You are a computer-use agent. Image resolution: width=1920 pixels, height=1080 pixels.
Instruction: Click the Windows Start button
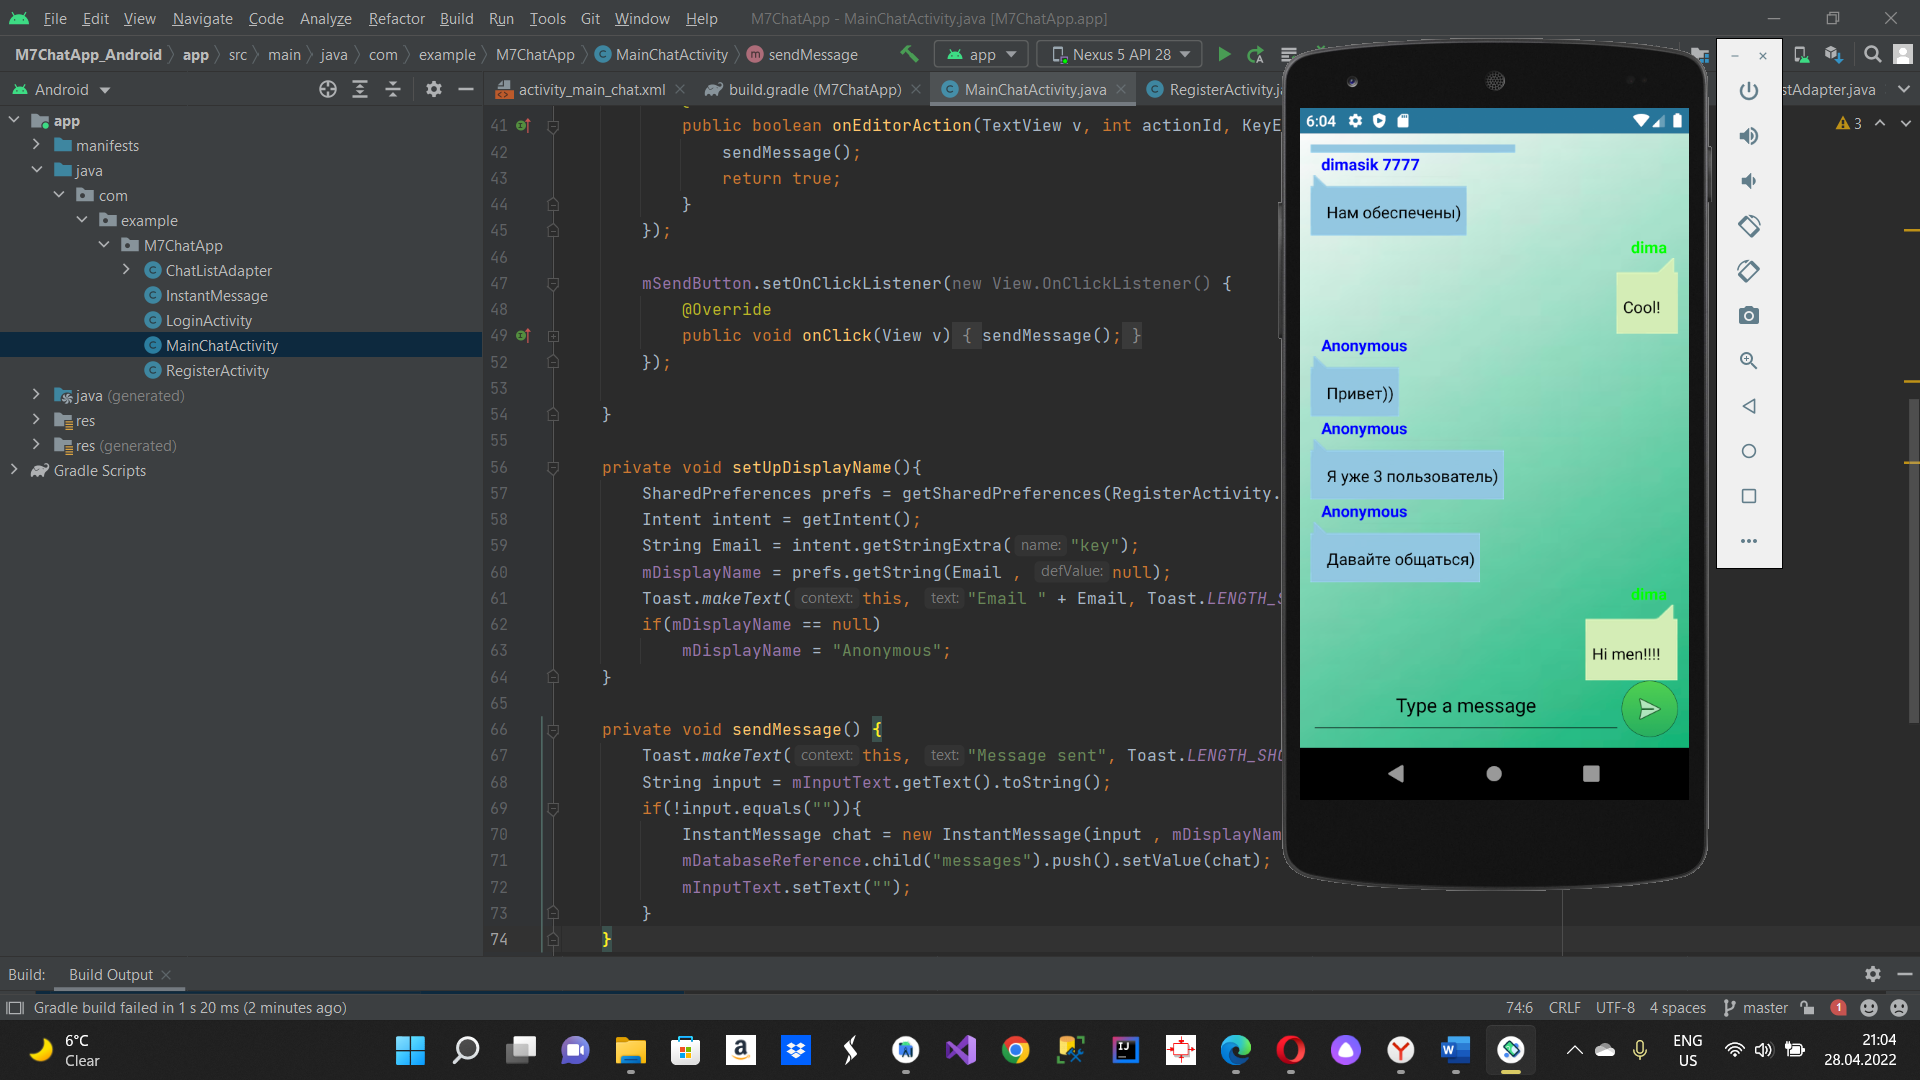410,1050
